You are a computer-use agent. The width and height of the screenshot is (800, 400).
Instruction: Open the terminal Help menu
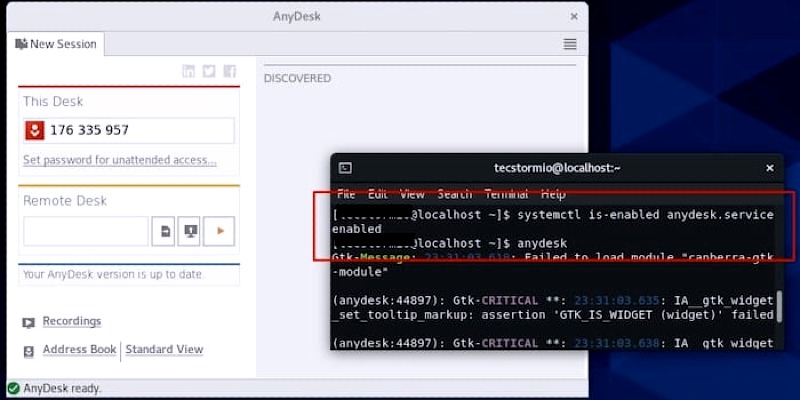(553, 194)
